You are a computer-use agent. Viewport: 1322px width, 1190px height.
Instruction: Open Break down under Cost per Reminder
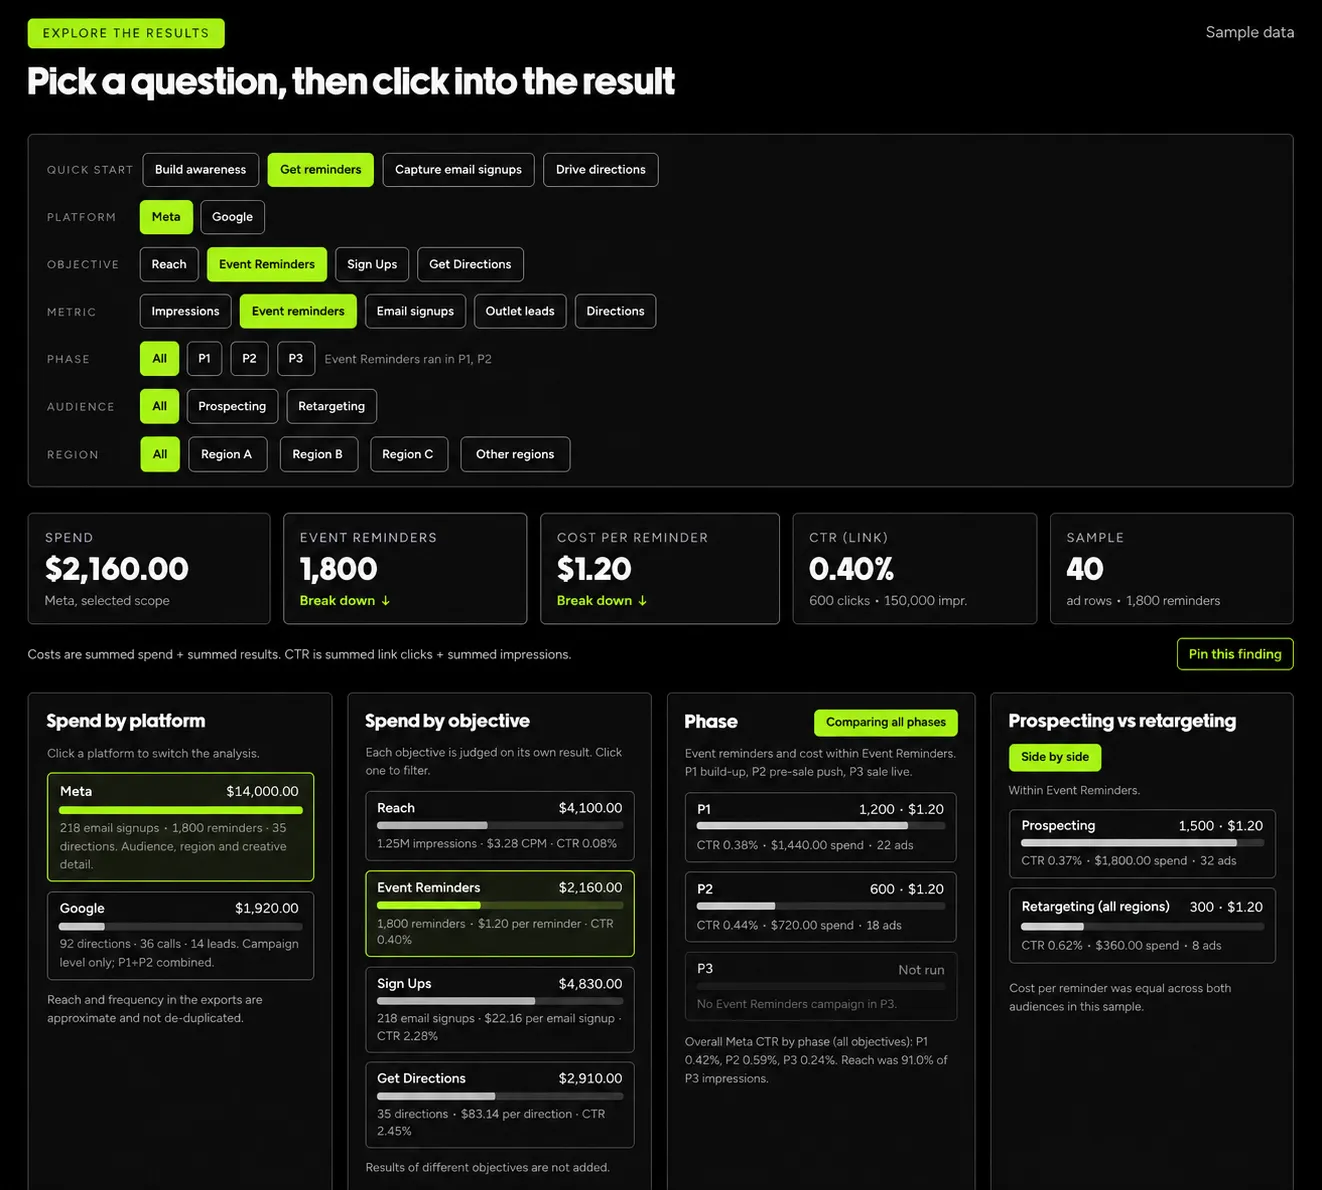click(x=602, y=601)
